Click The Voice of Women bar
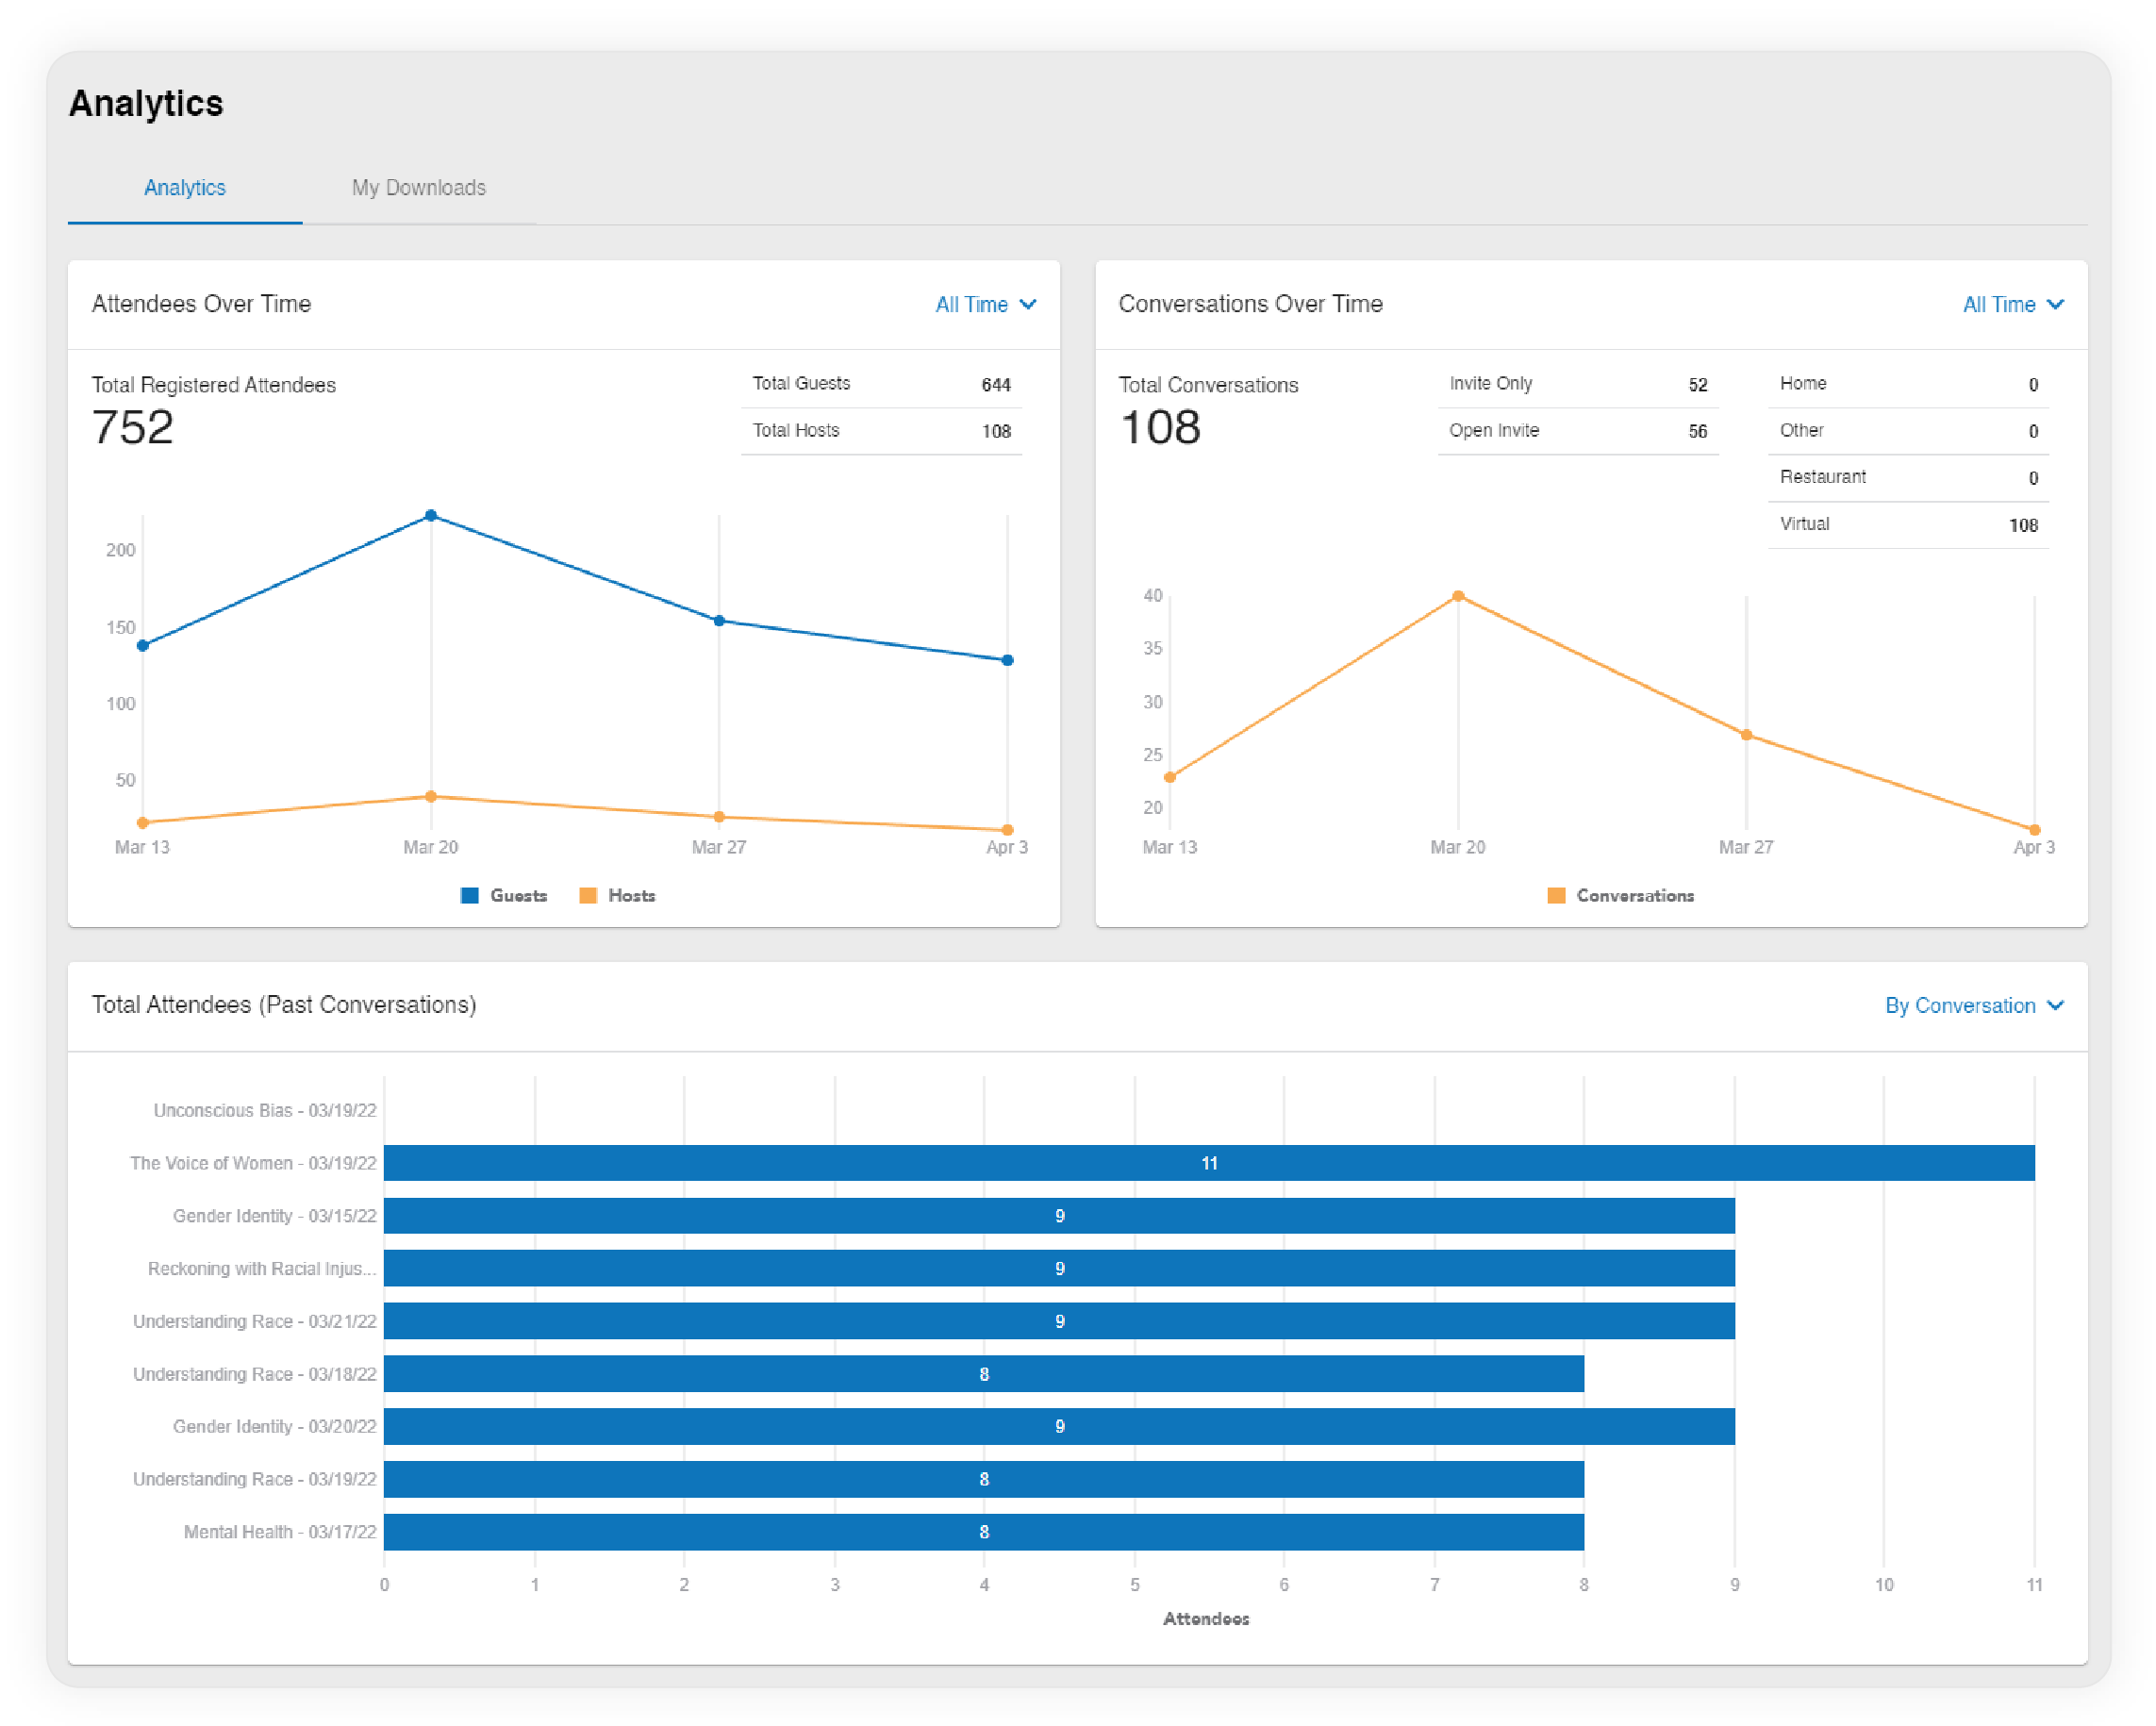Viewport: 2156px width, 1726px height. click(1209, 1163)
